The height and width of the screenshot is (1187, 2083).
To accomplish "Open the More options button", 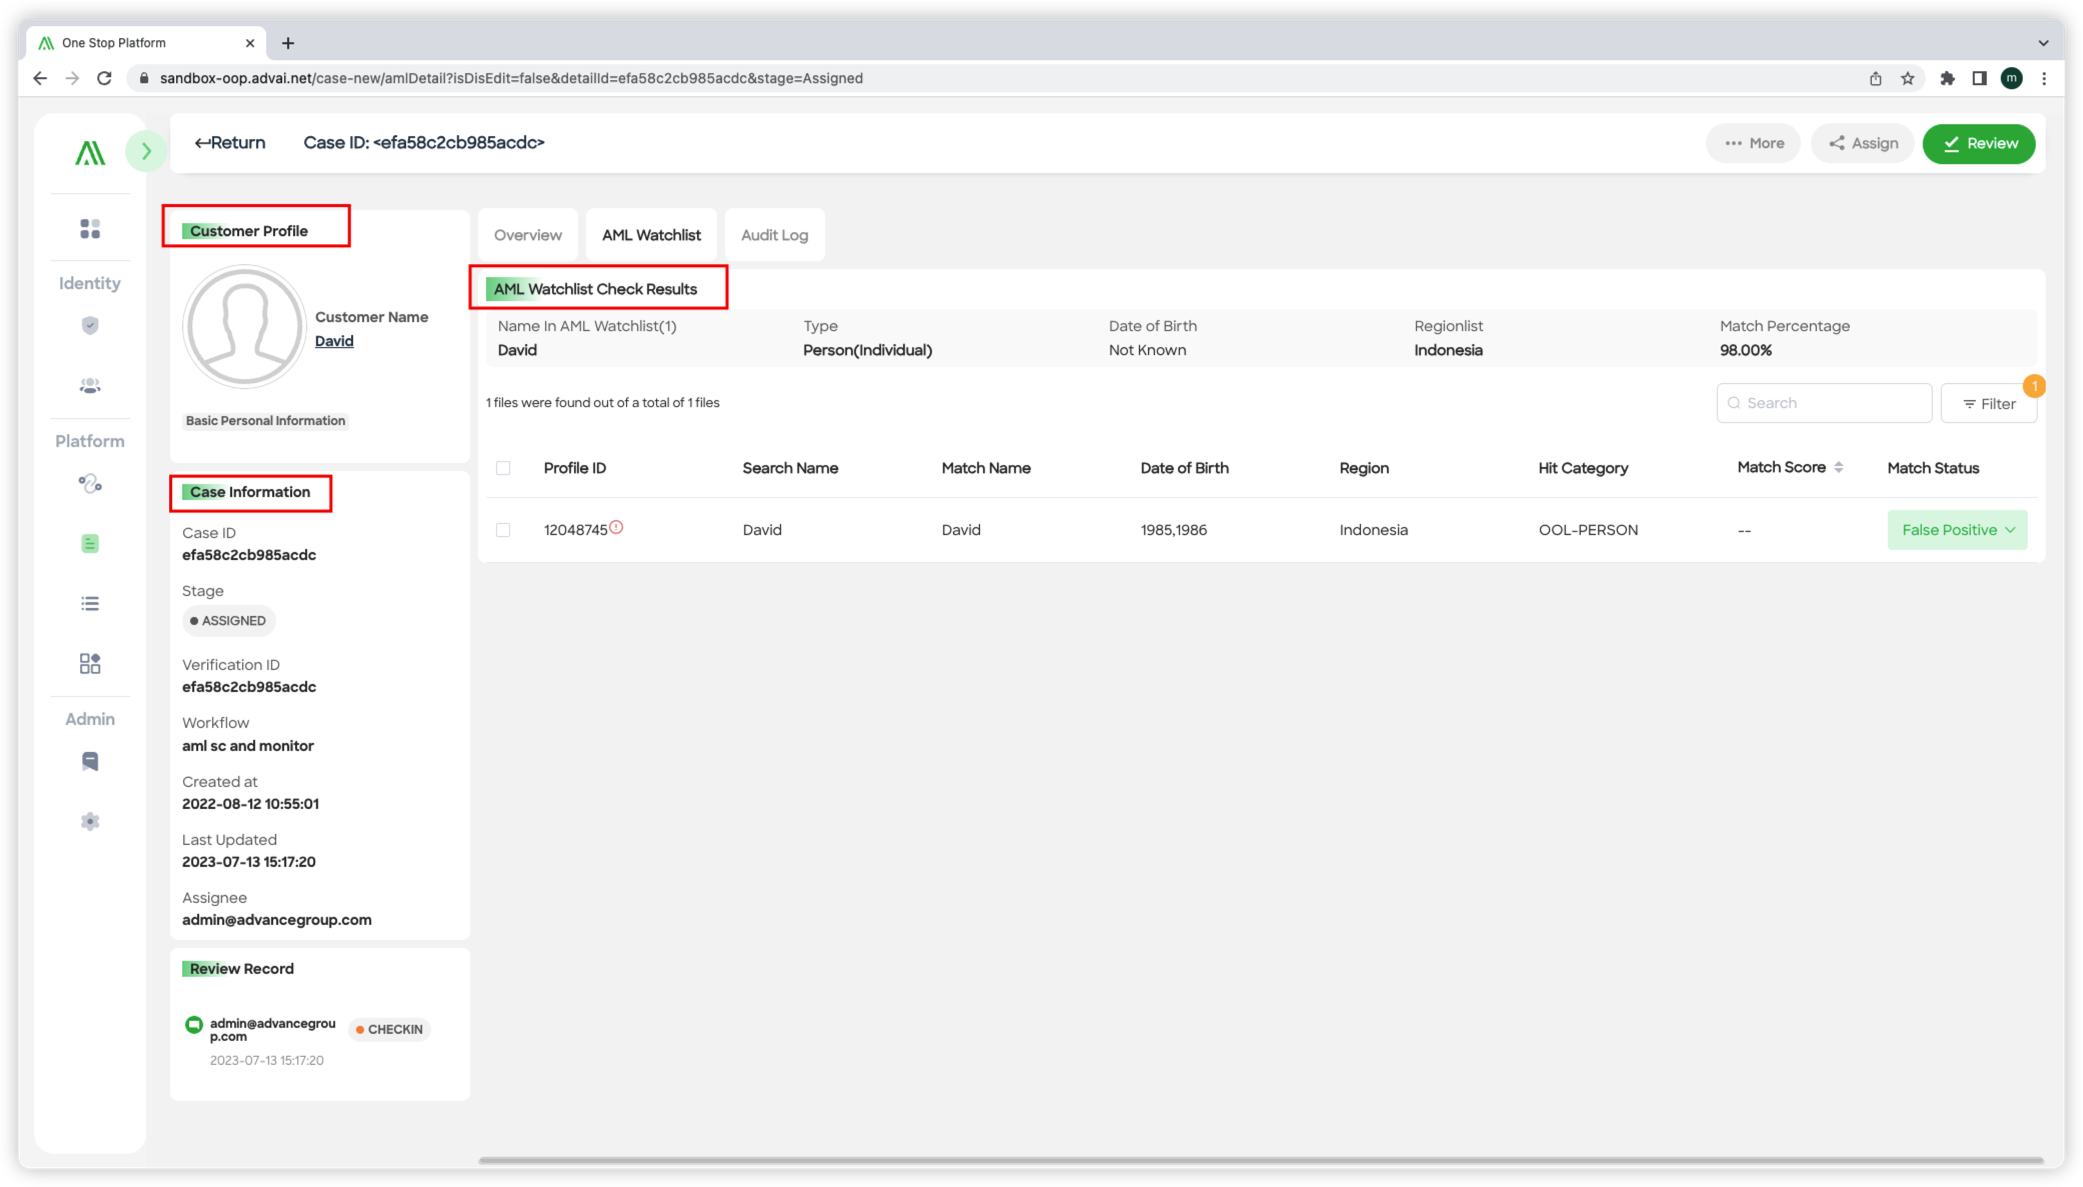I will pos(1754,143).
